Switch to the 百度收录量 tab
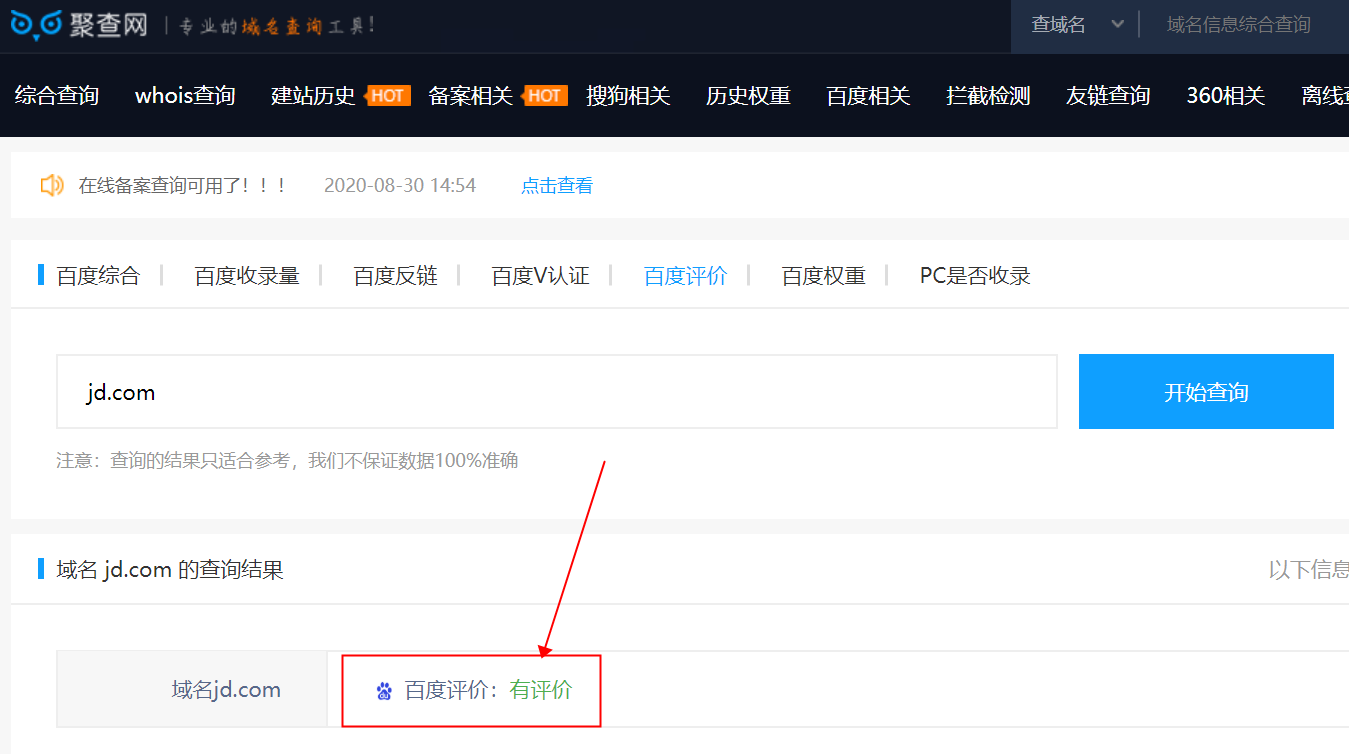 [245, 275]
